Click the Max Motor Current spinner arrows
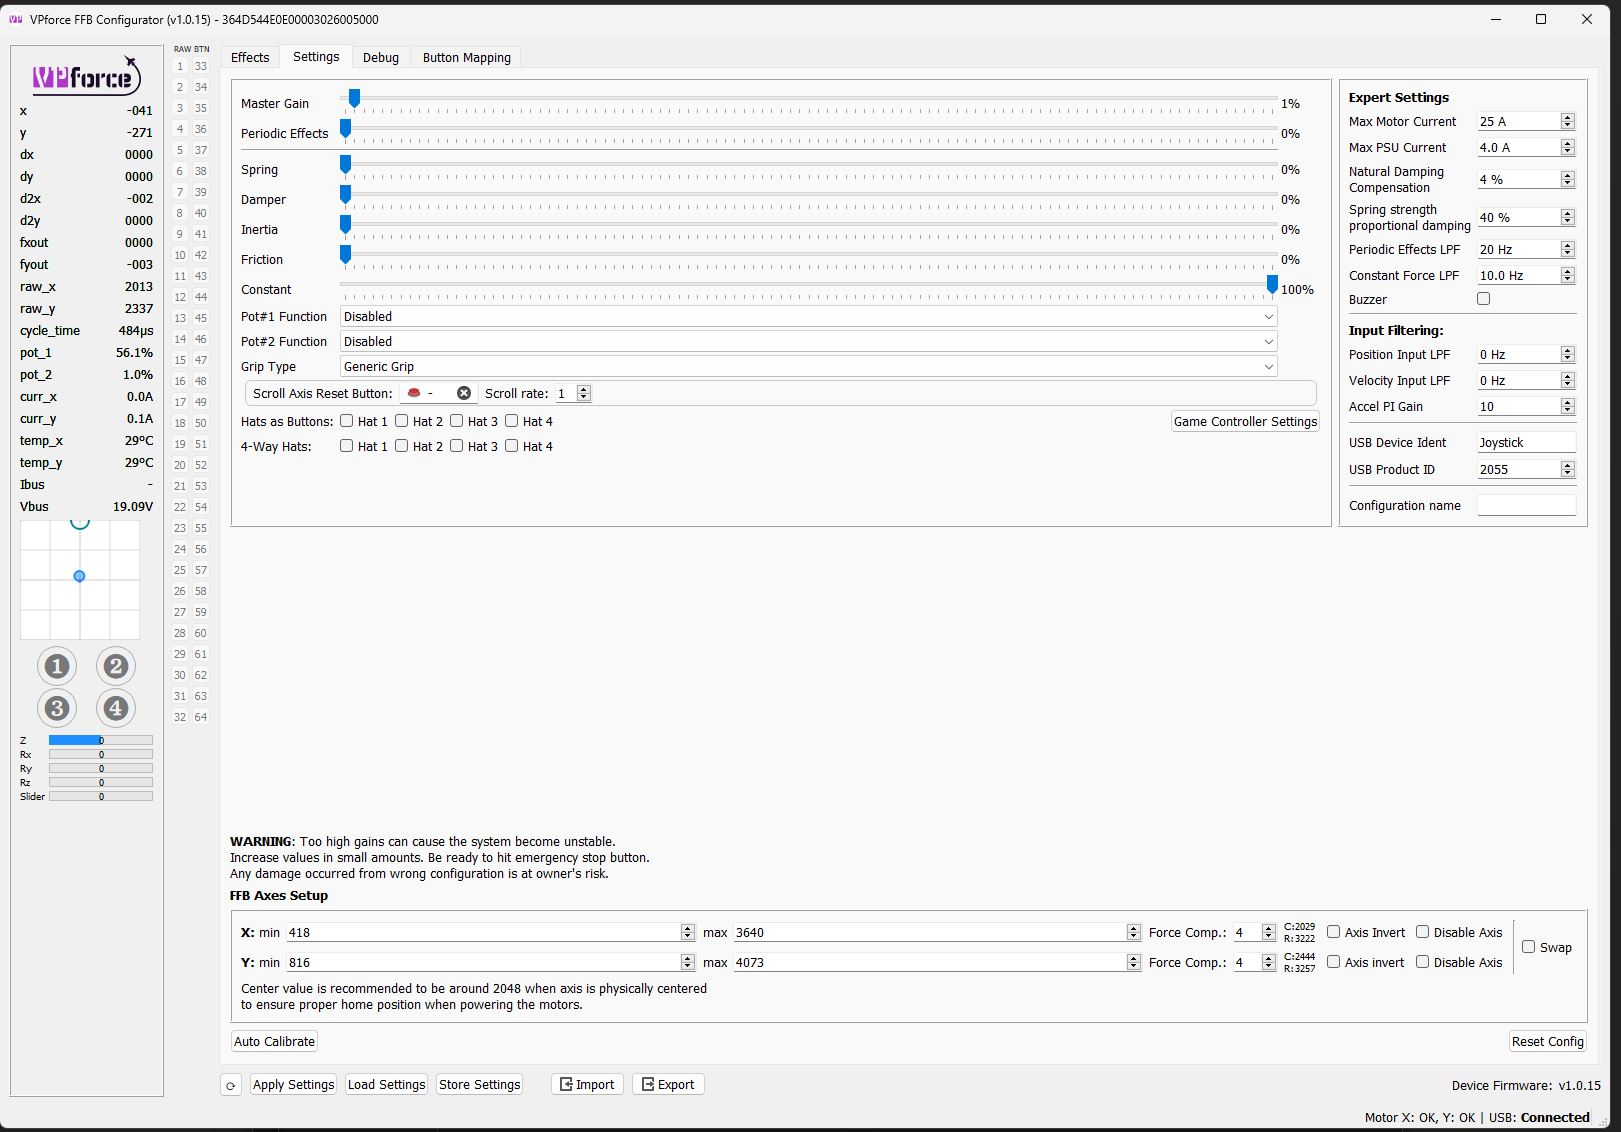1621x1132 pixels. coord(1568,121)
